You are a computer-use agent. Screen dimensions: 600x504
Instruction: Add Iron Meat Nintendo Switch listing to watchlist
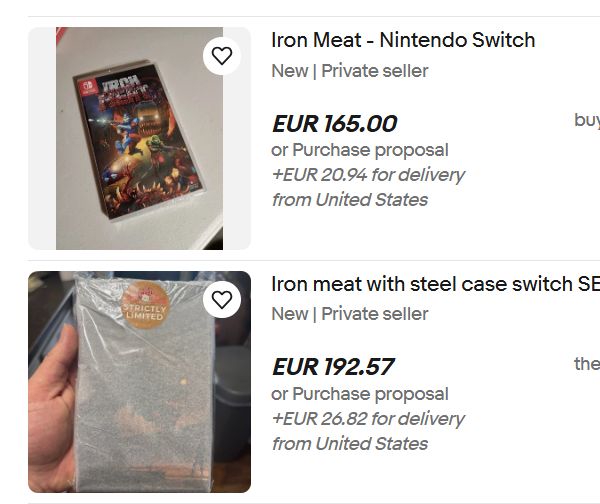point(222,56)
